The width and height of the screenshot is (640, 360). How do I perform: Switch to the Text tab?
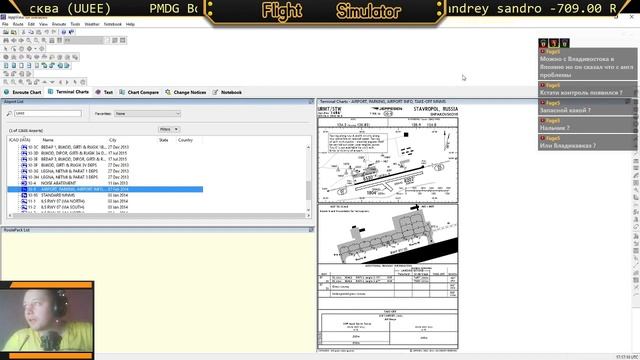click(104, 92)
